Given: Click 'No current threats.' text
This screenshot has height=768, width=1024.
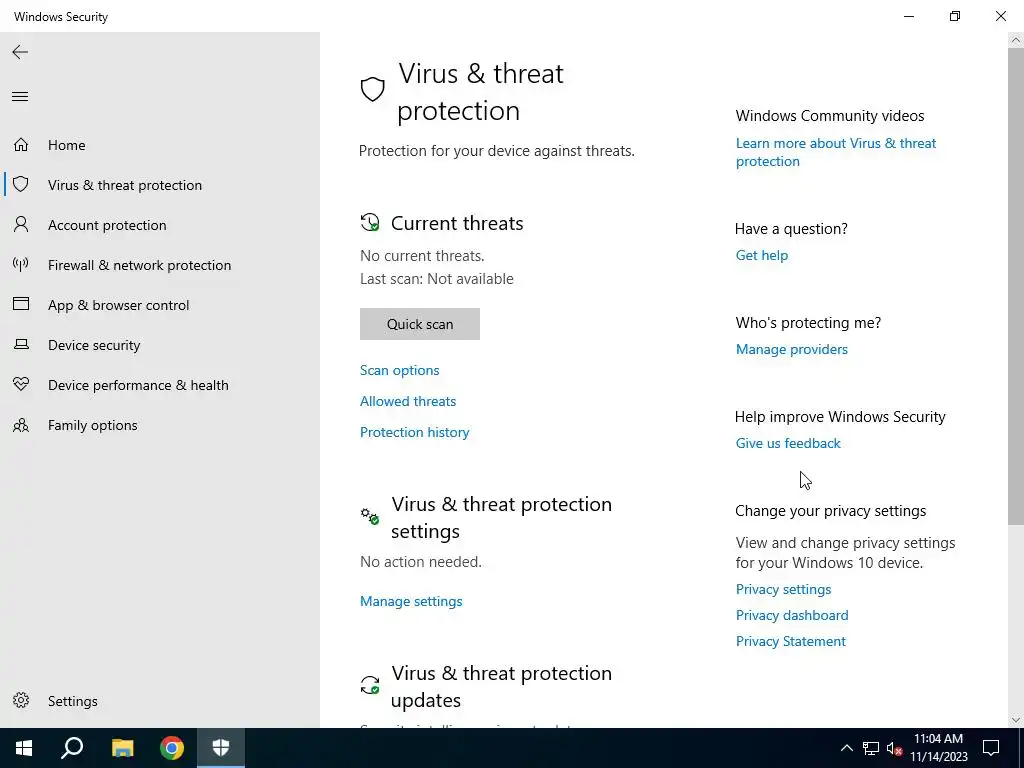Looking at the screenshot, I should point(423,256).
